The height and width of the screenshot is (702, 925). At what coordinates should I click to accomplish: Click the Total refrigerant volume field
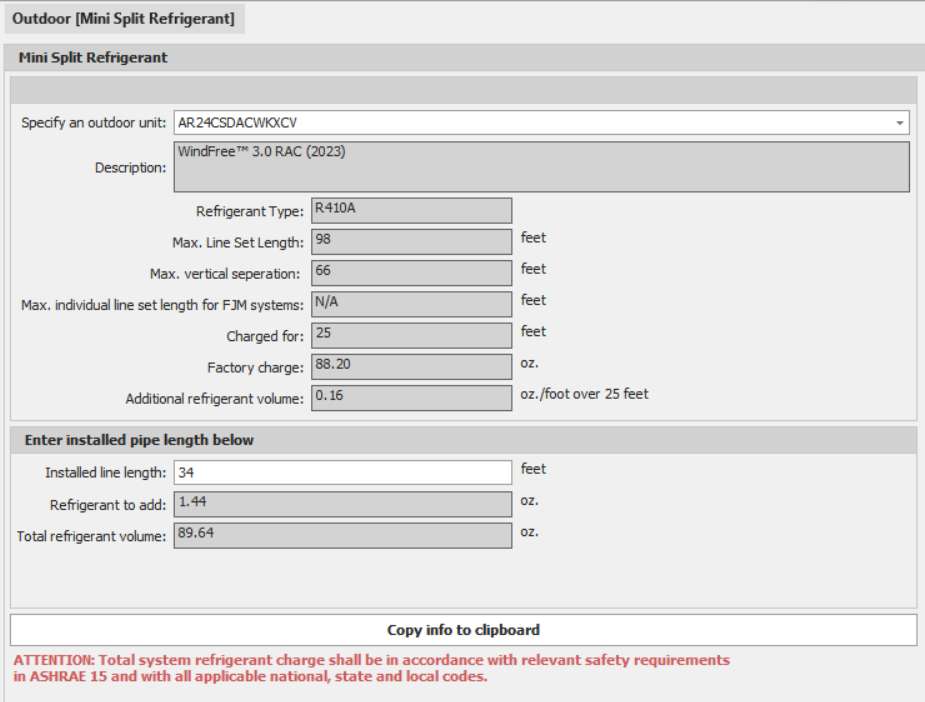[342, 536]
